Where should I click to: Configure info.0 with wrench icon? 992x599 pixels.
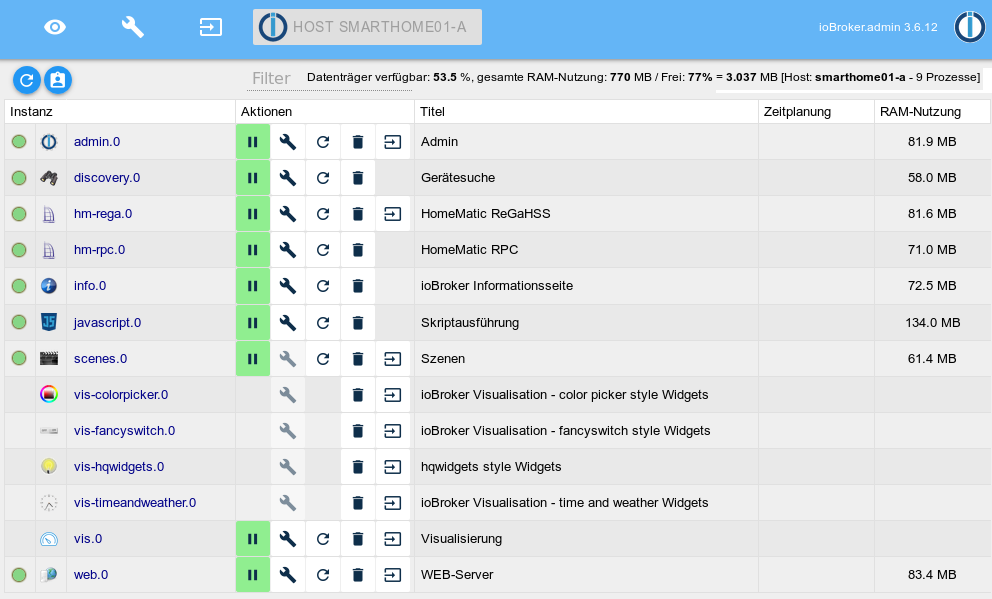pos(288,286)
